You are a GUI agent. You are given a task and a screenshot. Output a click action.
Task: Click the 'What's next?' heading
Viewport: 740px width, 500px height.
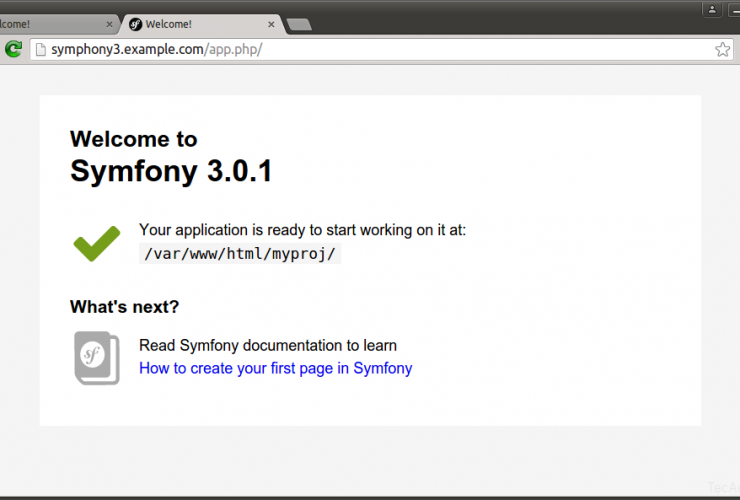124,307
